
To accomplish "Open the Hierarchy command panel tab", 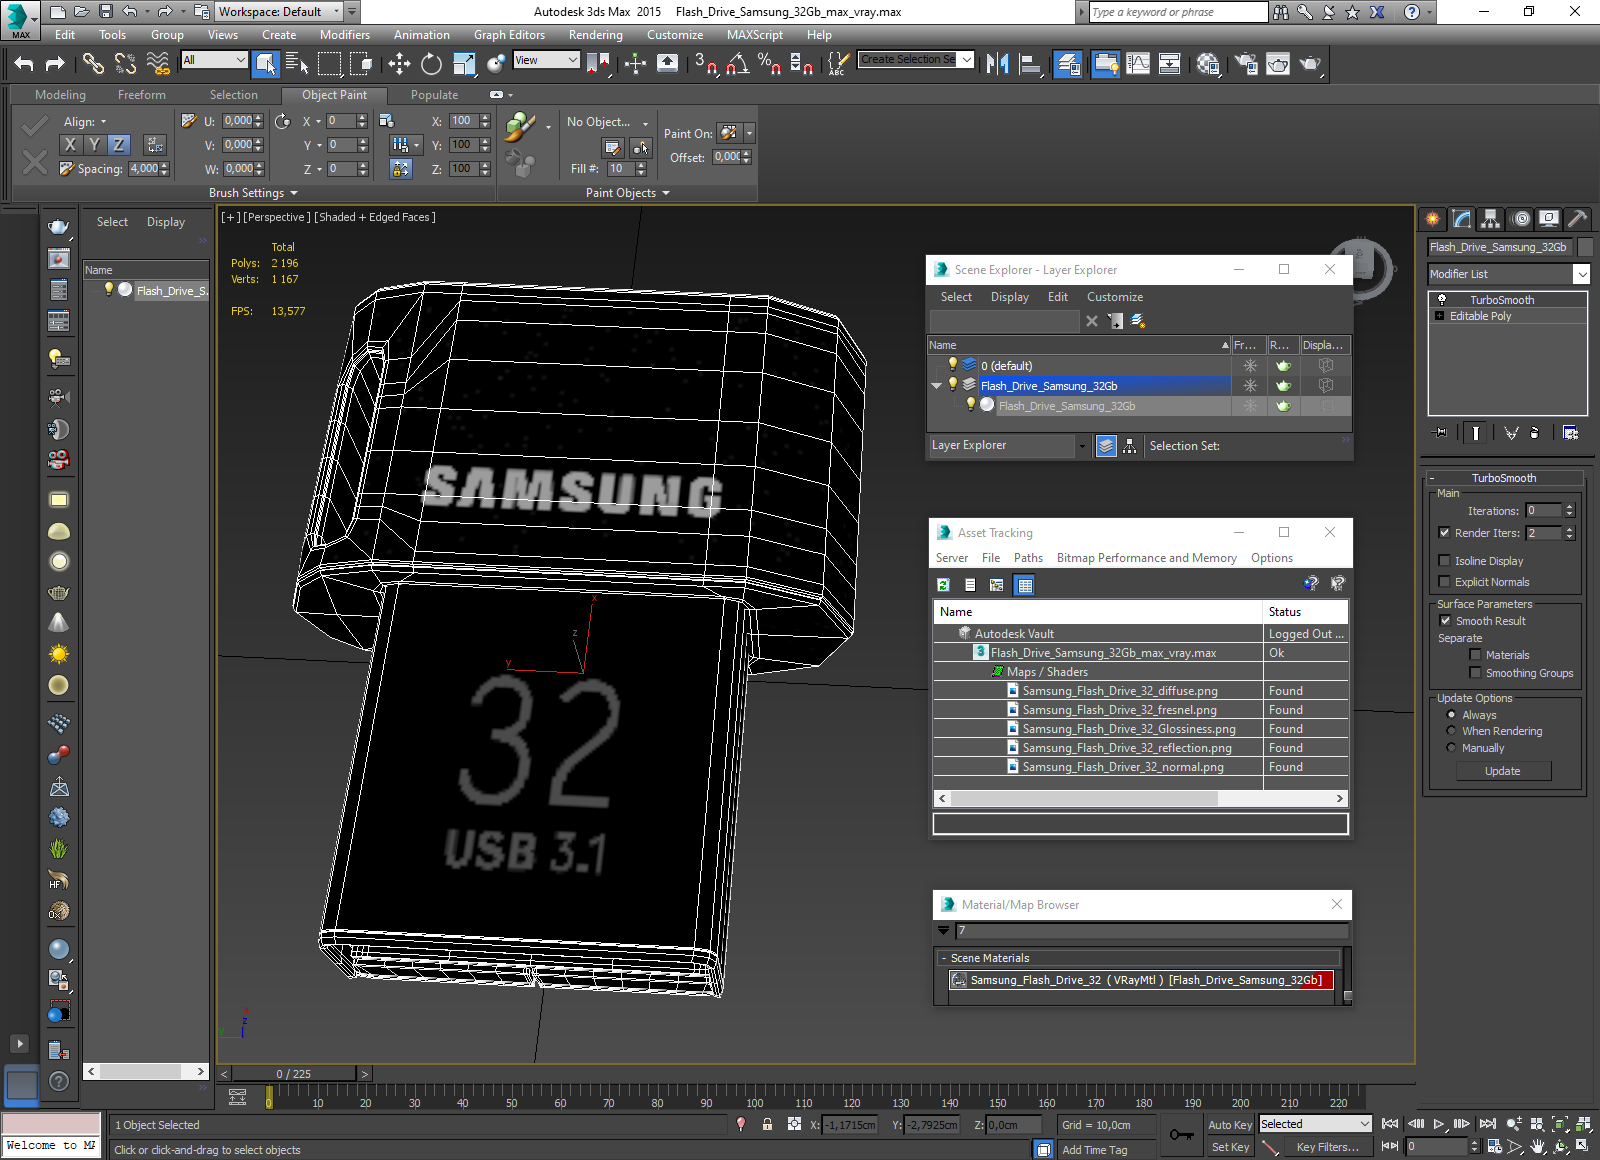I will [1491, 218].
